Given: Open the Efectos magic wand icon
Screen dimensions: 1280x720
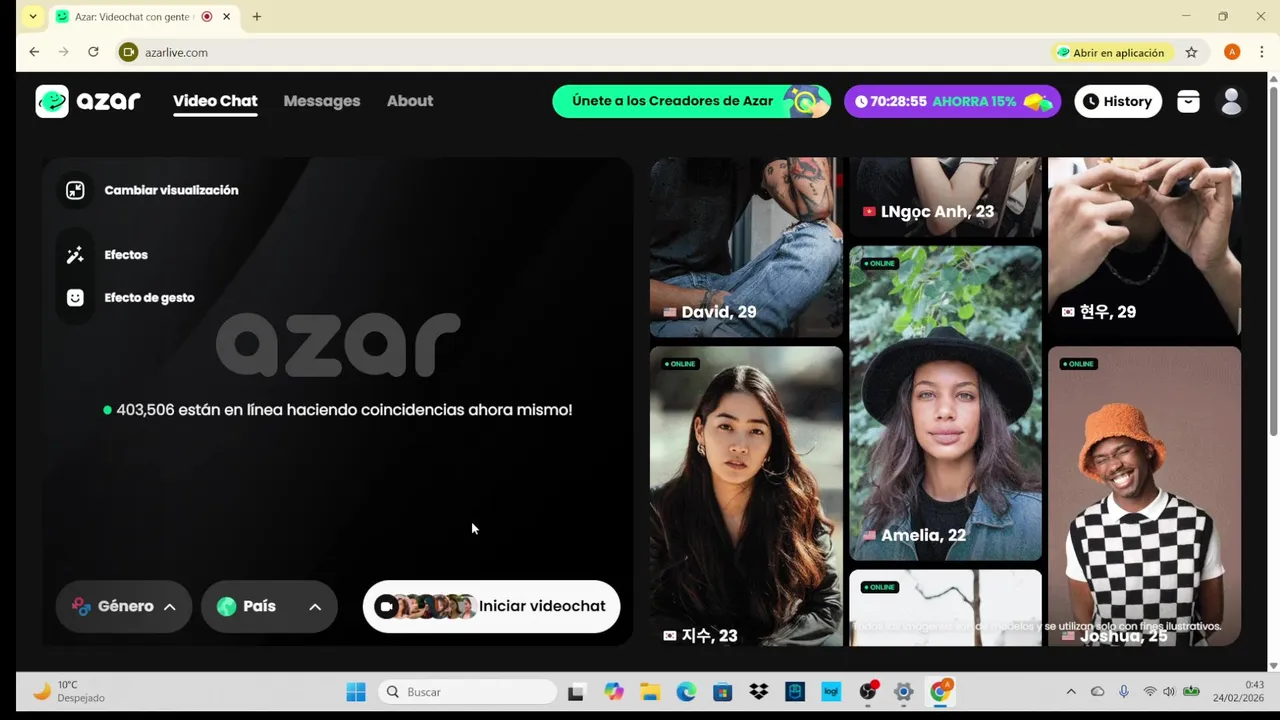Looking at the screenshot, I should (75, 255).
